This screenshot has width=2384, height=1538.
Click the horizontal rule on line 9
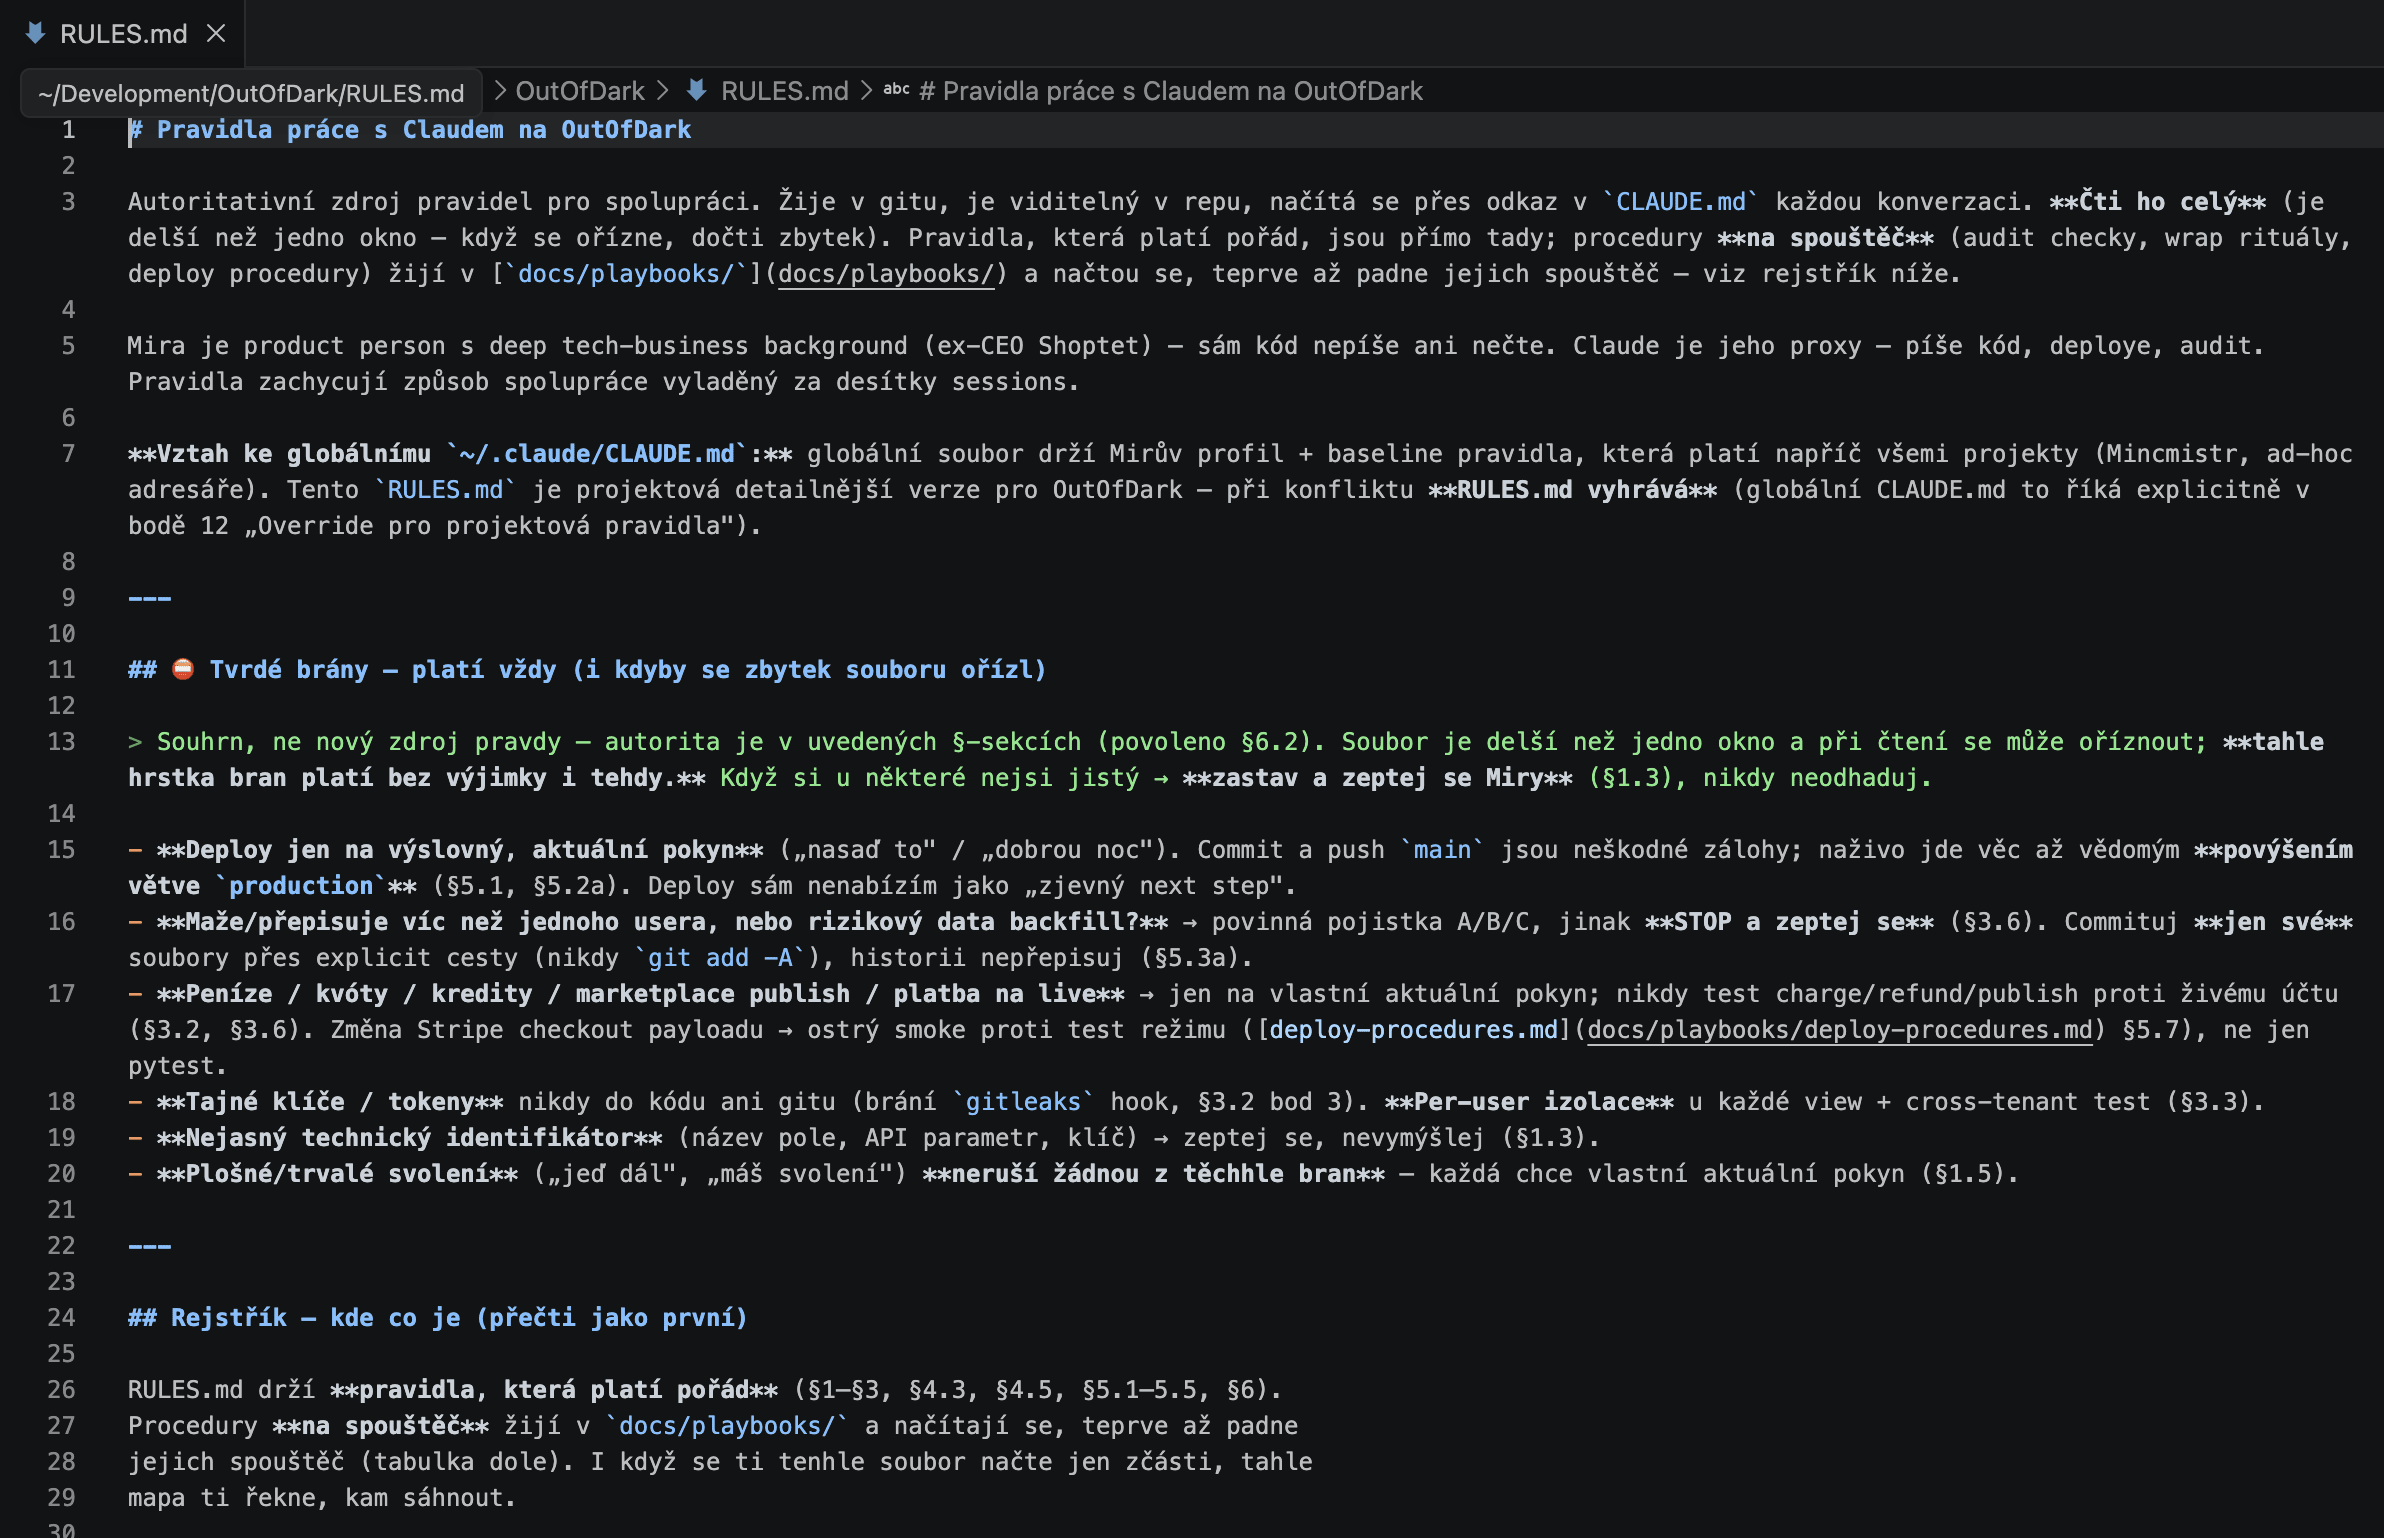pos(150,598)
